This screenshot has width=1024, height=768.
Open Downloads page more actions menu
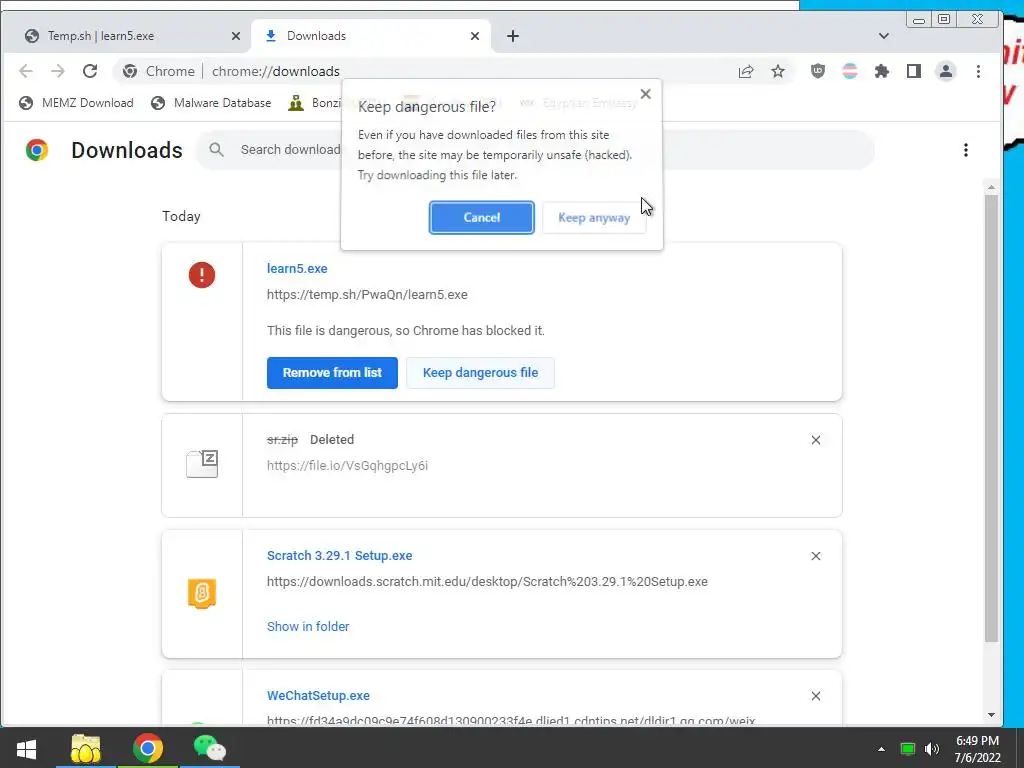[965, 150]
